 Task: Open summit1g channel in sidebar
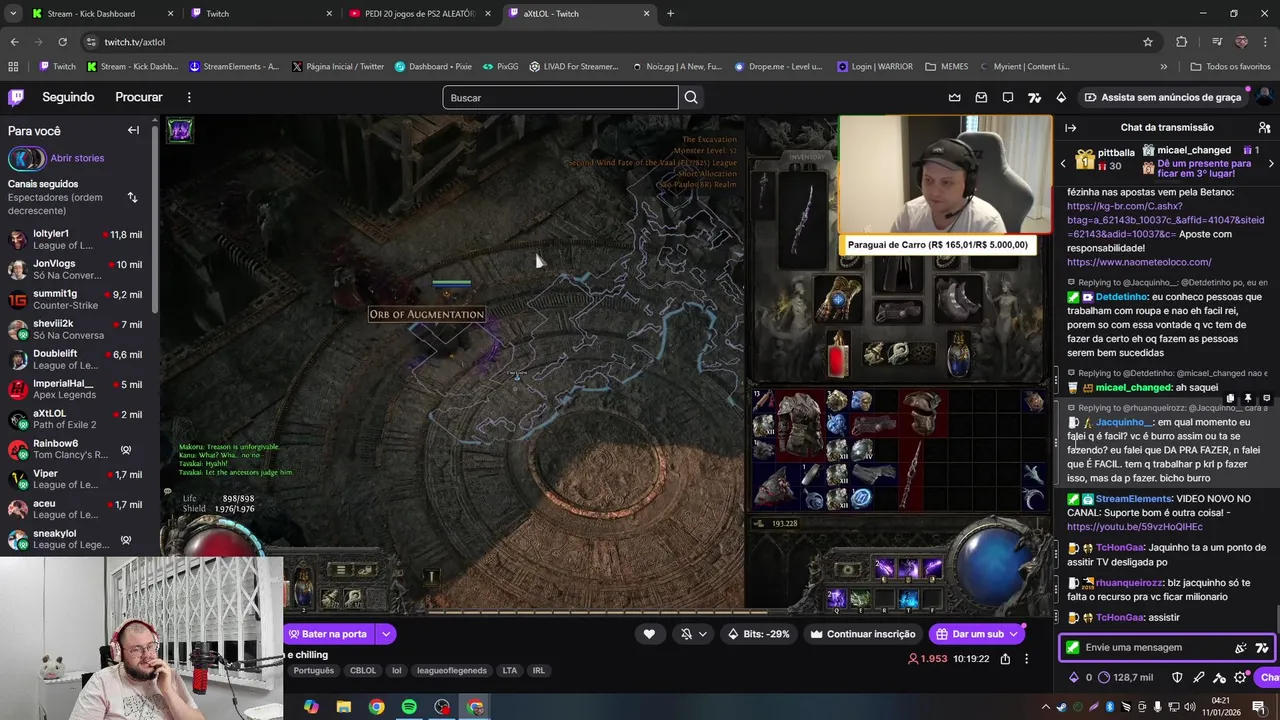click(75, 299)
